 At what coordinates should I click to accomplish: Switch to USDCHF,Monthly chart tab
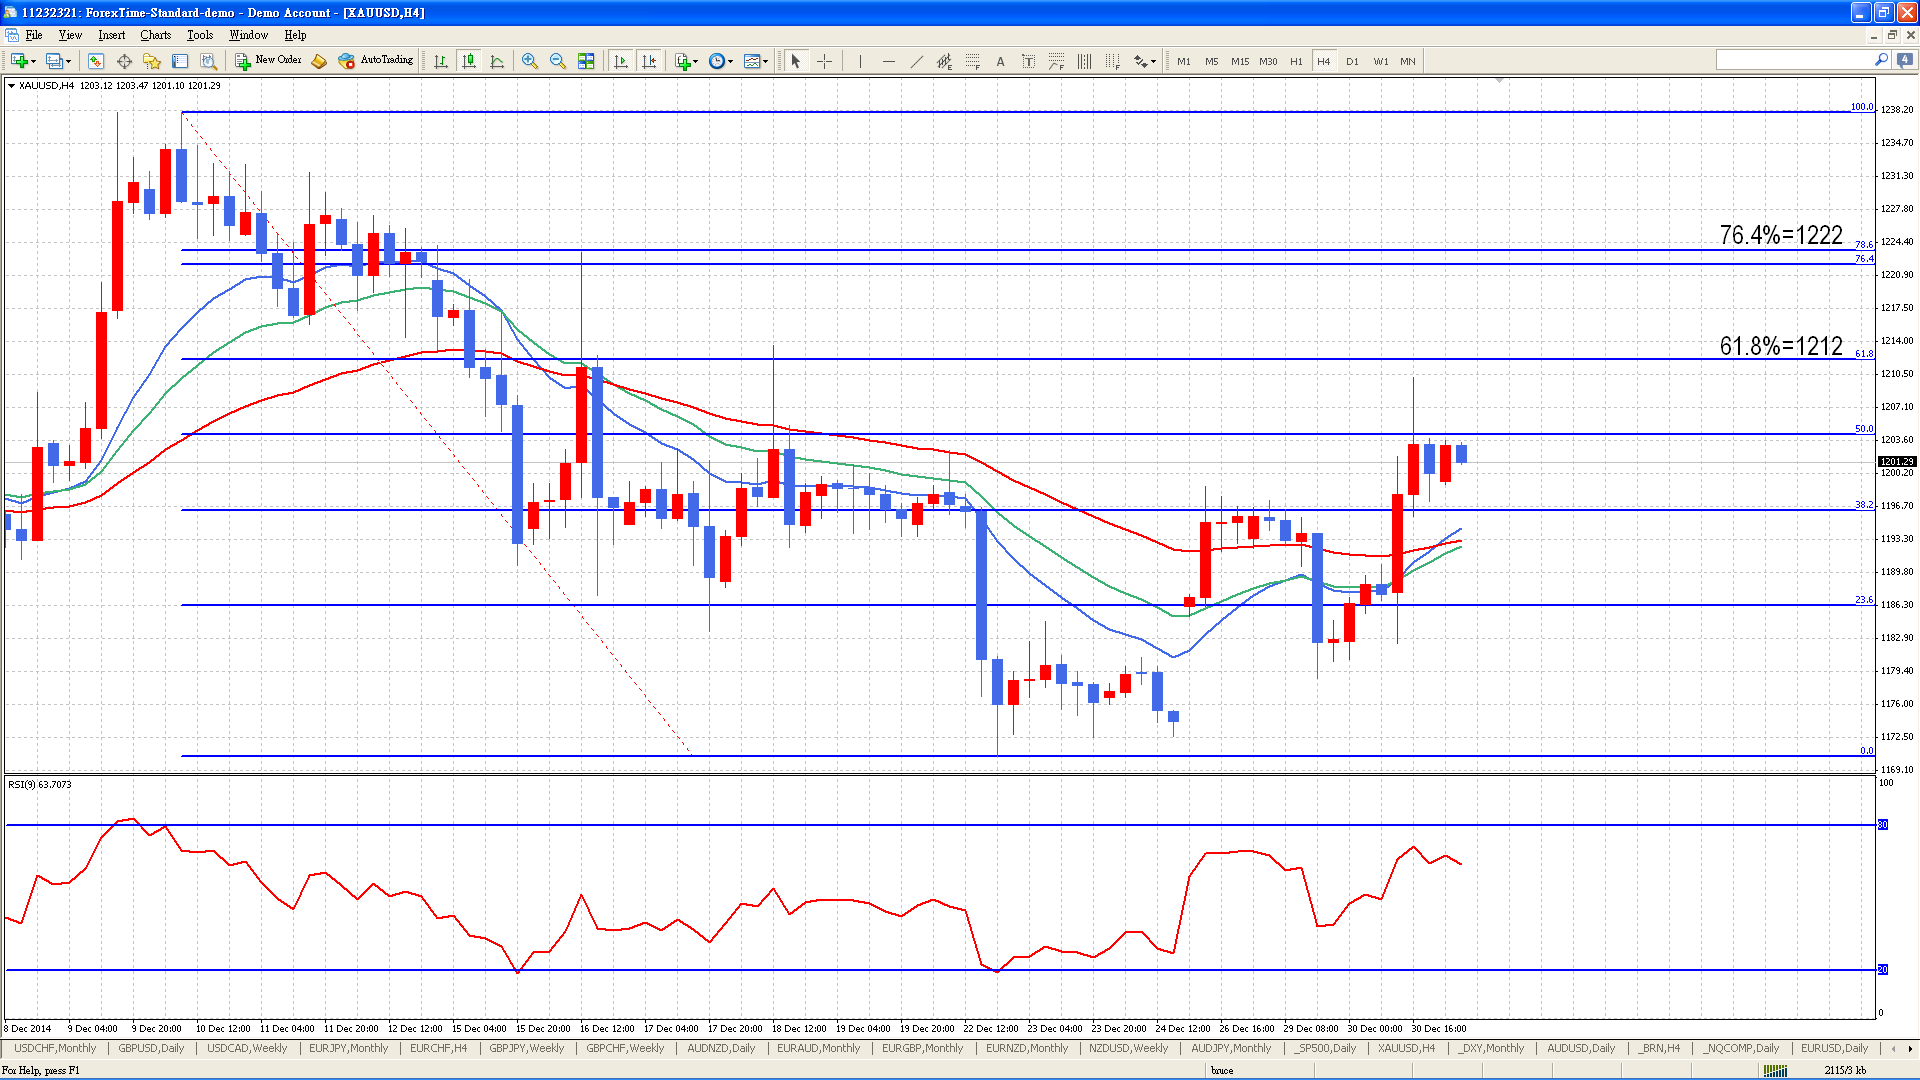(55, 1048)
